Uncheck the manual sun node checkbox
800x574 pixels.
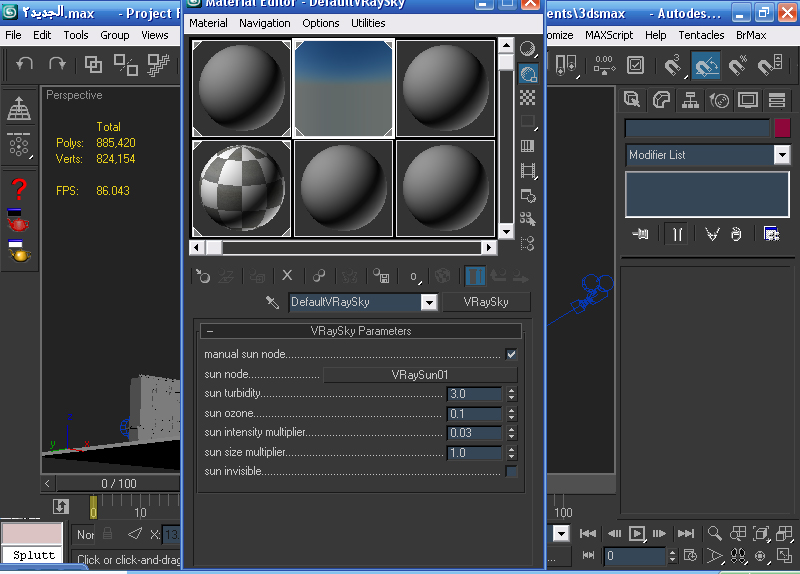pos(511,354)
